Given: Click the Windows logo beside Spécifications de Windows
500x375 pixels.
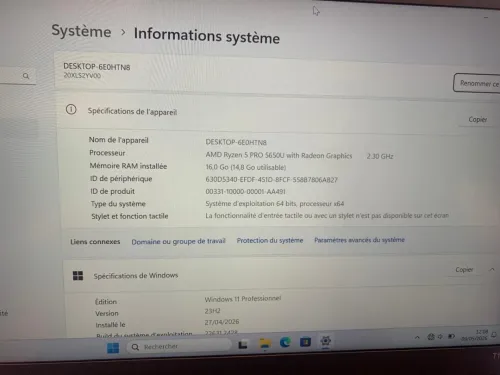Looking at the screenshot, I should pos(78,276).
